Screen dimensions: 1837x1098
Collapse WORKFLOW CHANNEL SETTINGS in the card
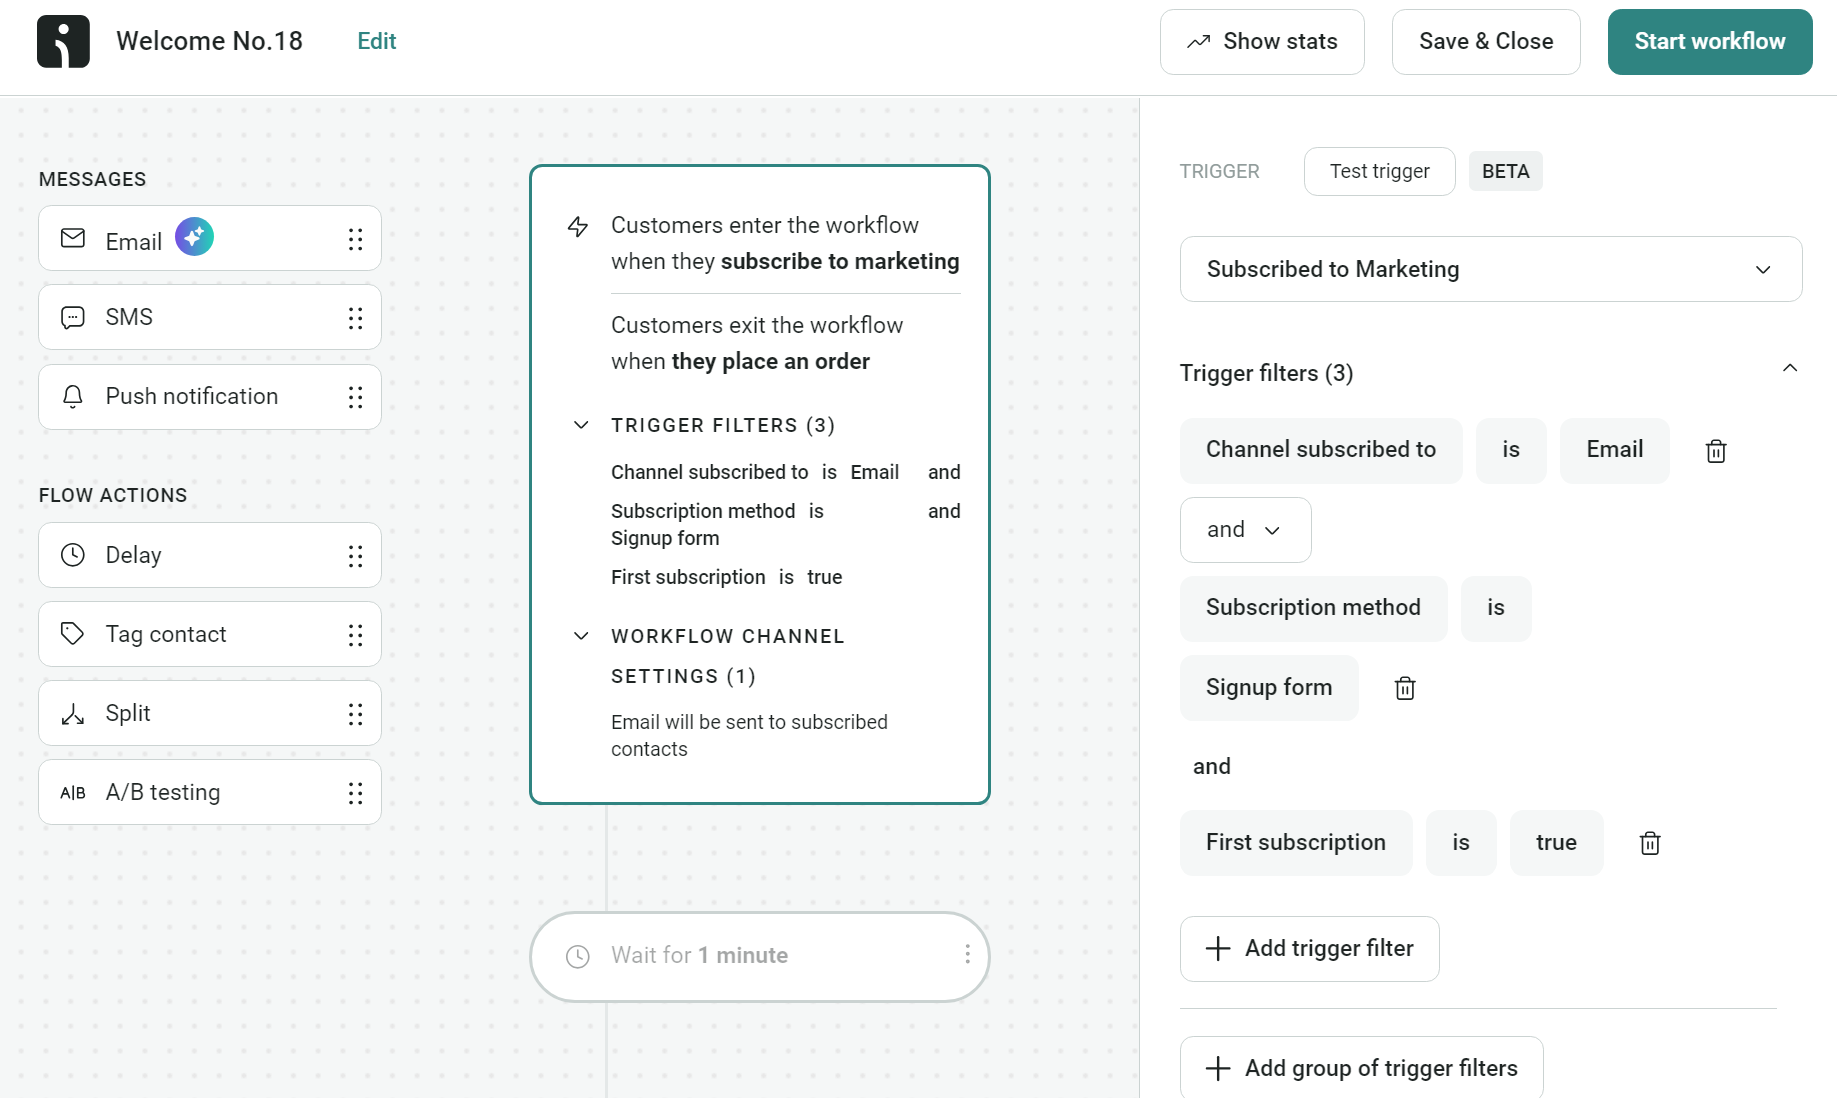click(581, 636)
